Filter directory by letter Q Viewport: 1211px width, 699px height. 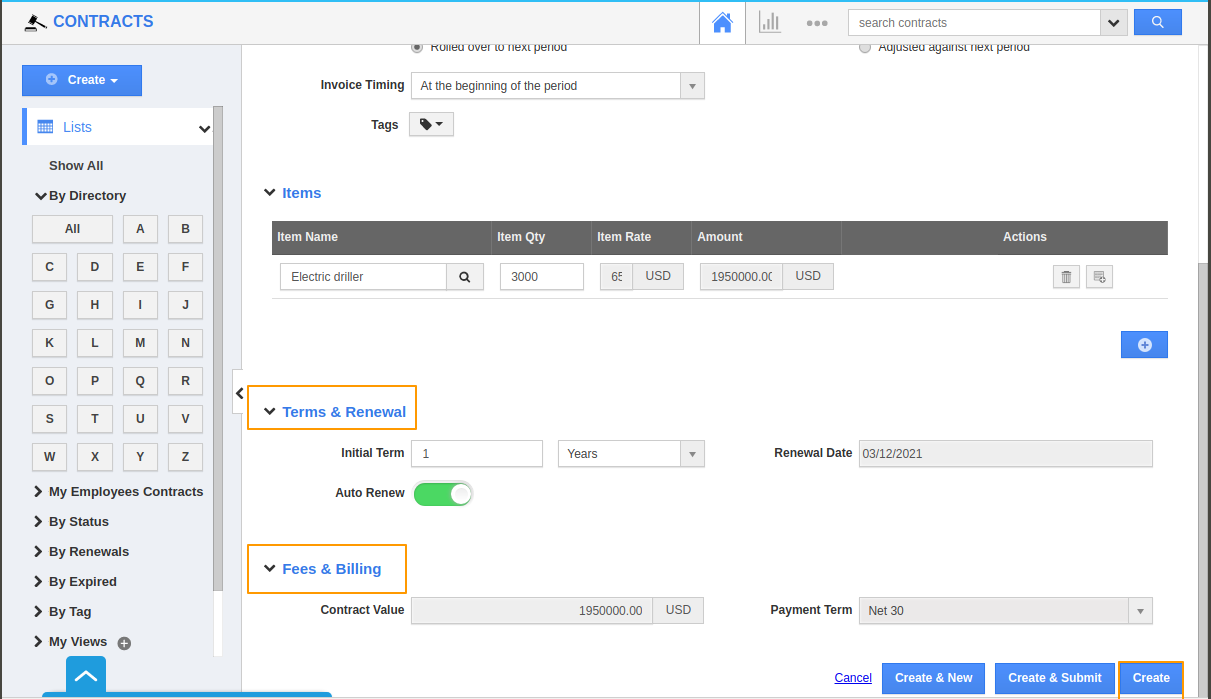(140, 381)
